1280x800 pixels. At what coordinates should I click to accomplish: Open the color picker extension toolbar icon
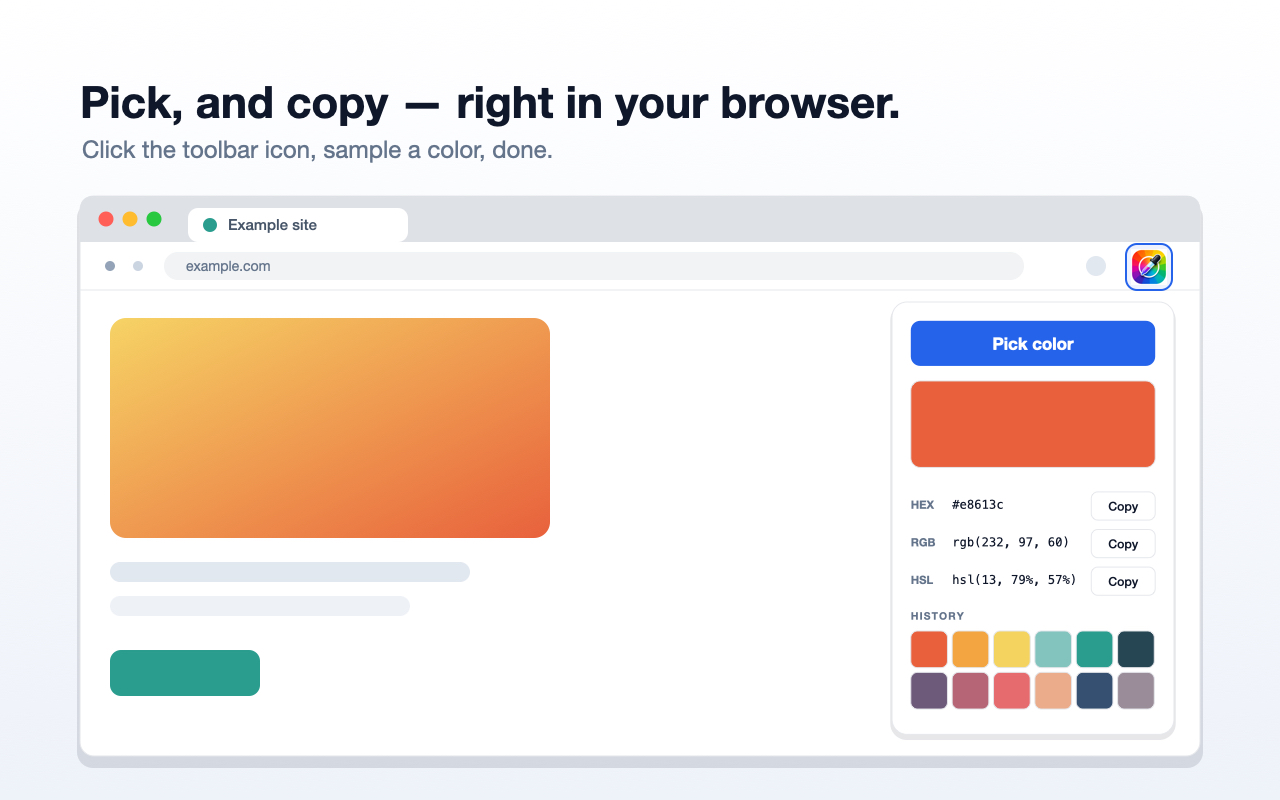[x=1149, y=267]
